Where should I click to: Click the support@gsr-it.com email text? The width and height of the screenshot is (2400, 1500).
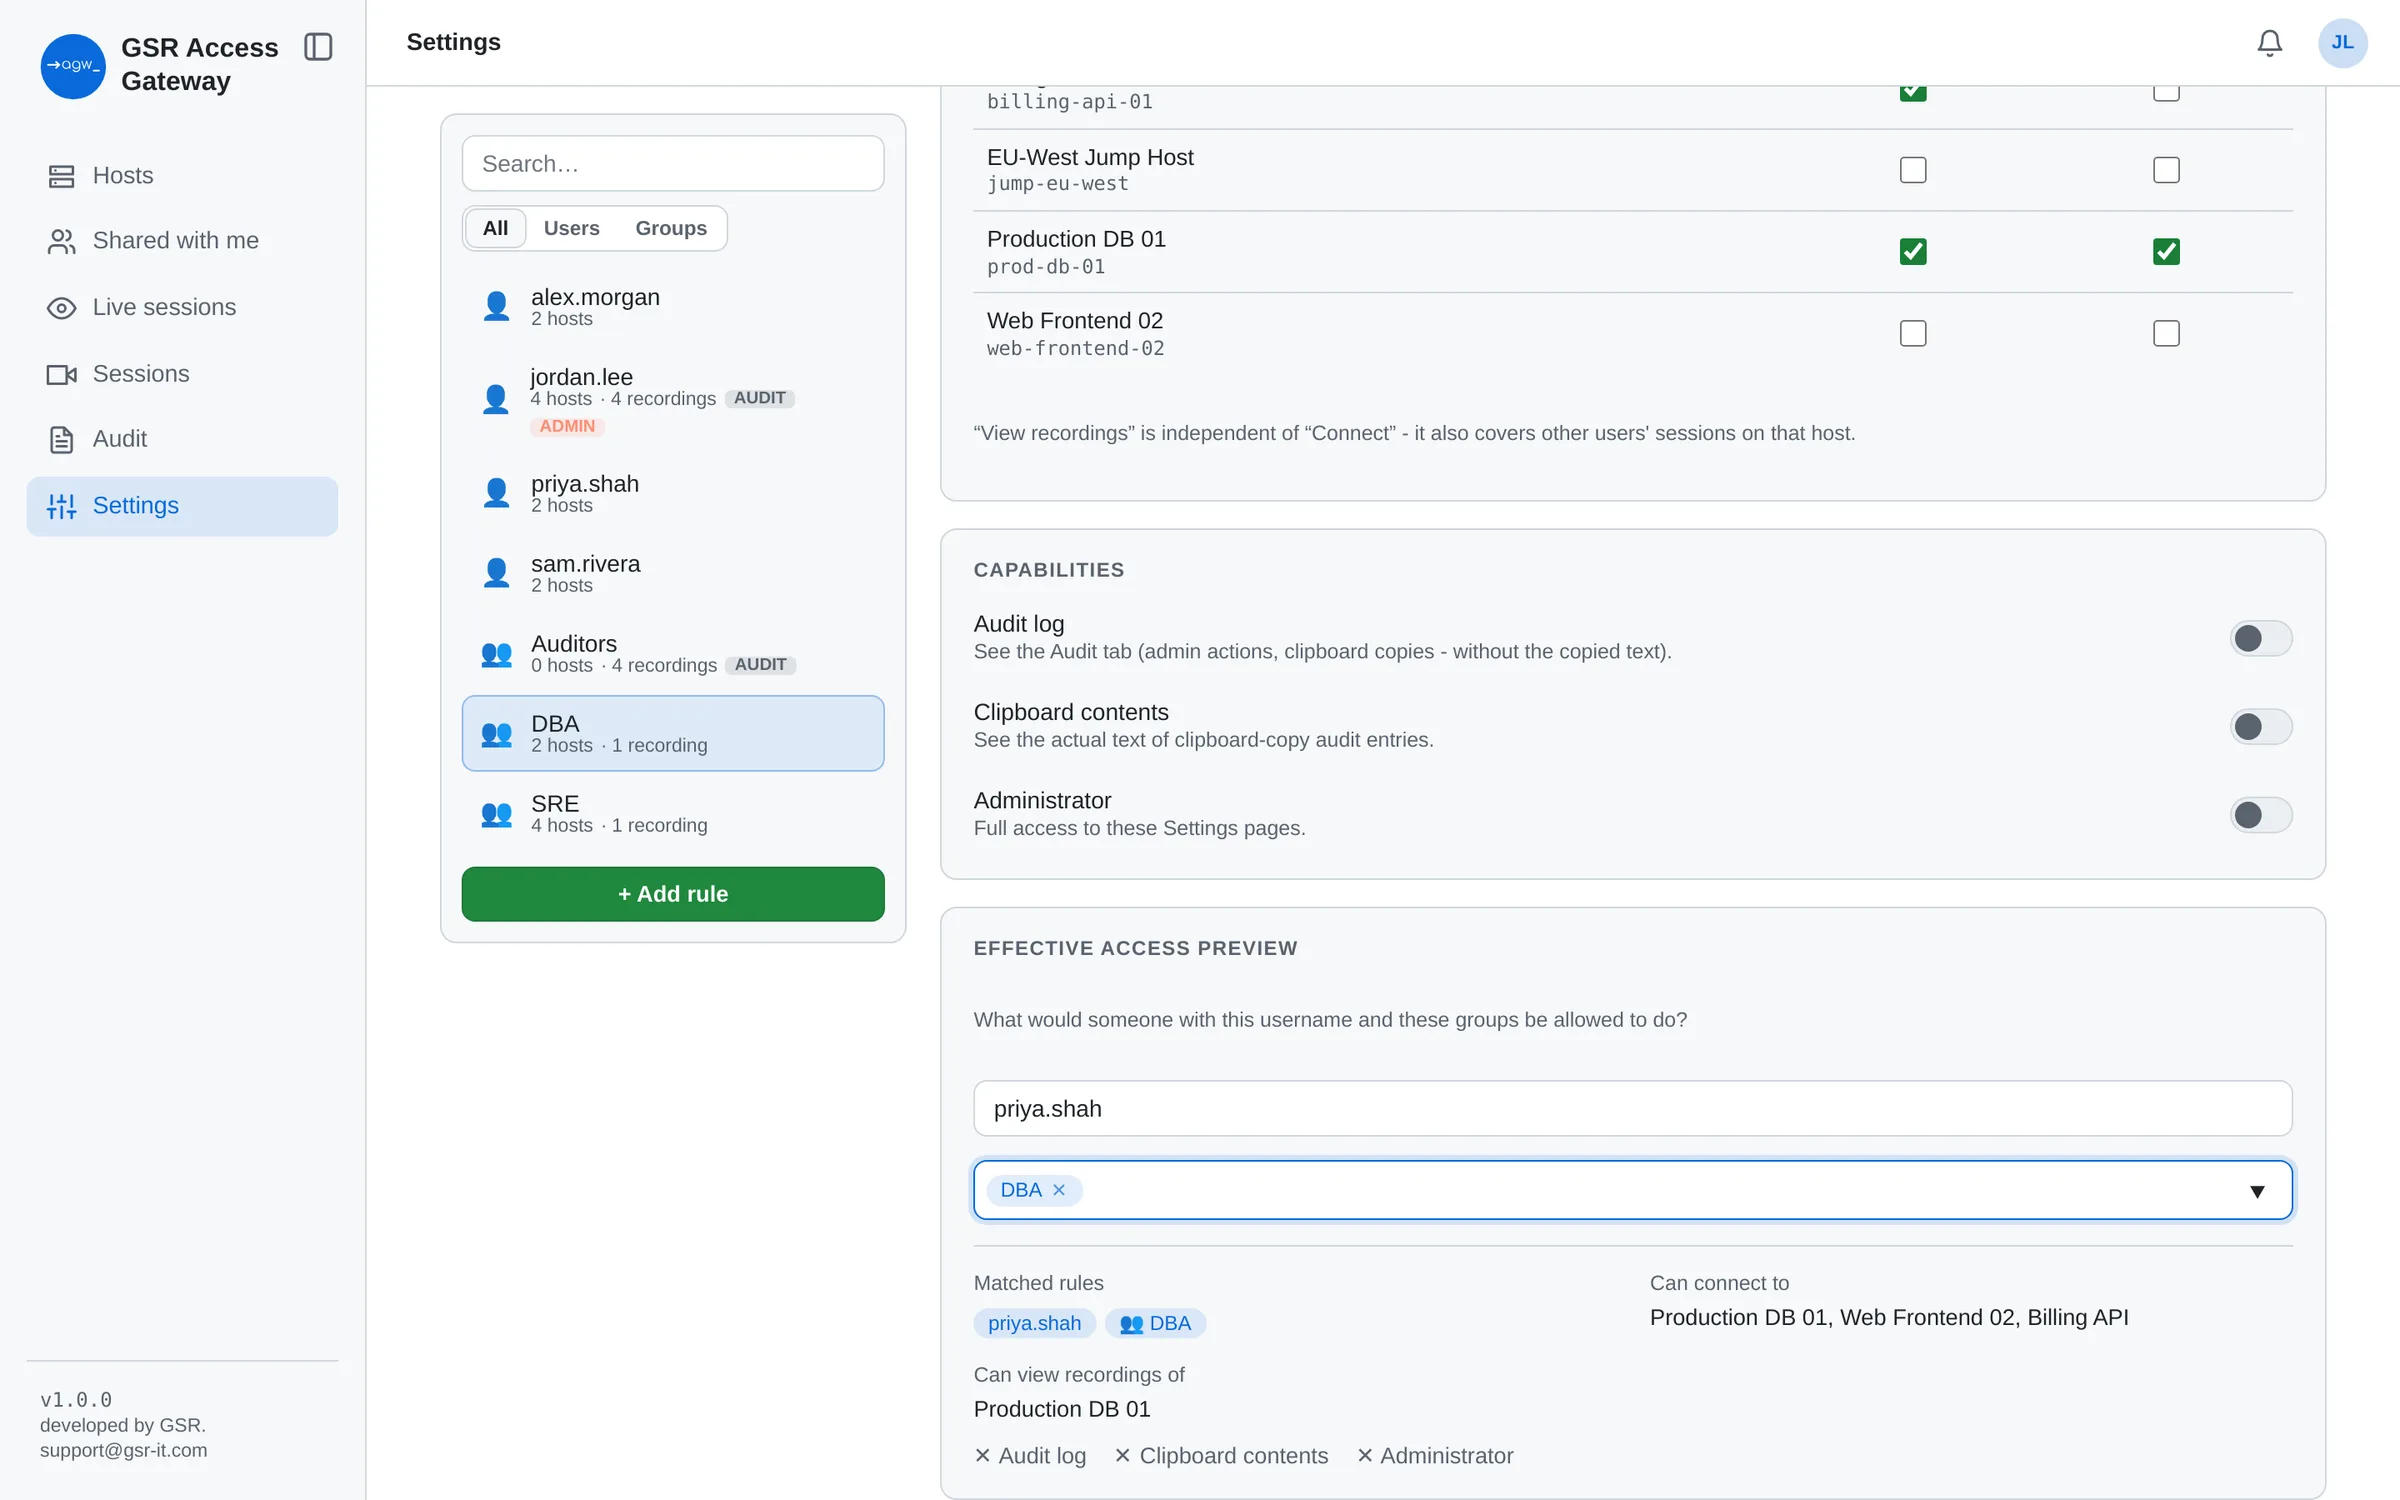tap(124, 1450)
